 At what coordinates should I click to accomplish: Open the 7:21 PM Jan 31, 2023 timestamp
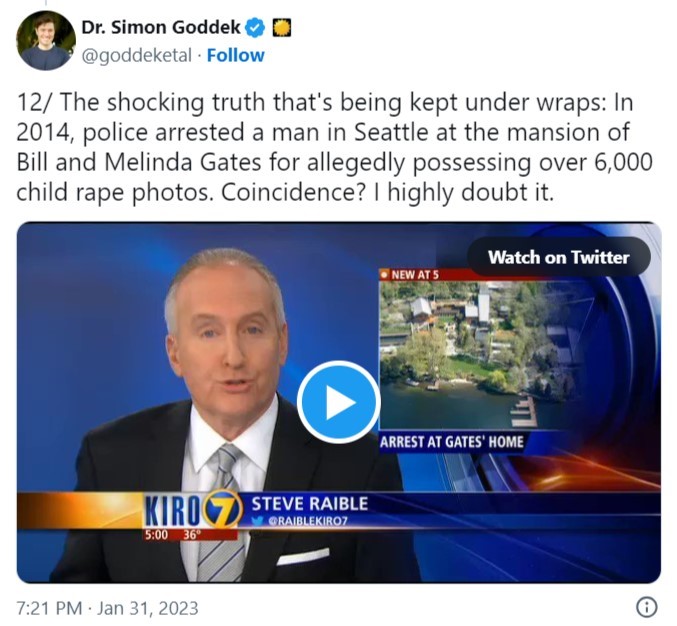pos(108,608)
